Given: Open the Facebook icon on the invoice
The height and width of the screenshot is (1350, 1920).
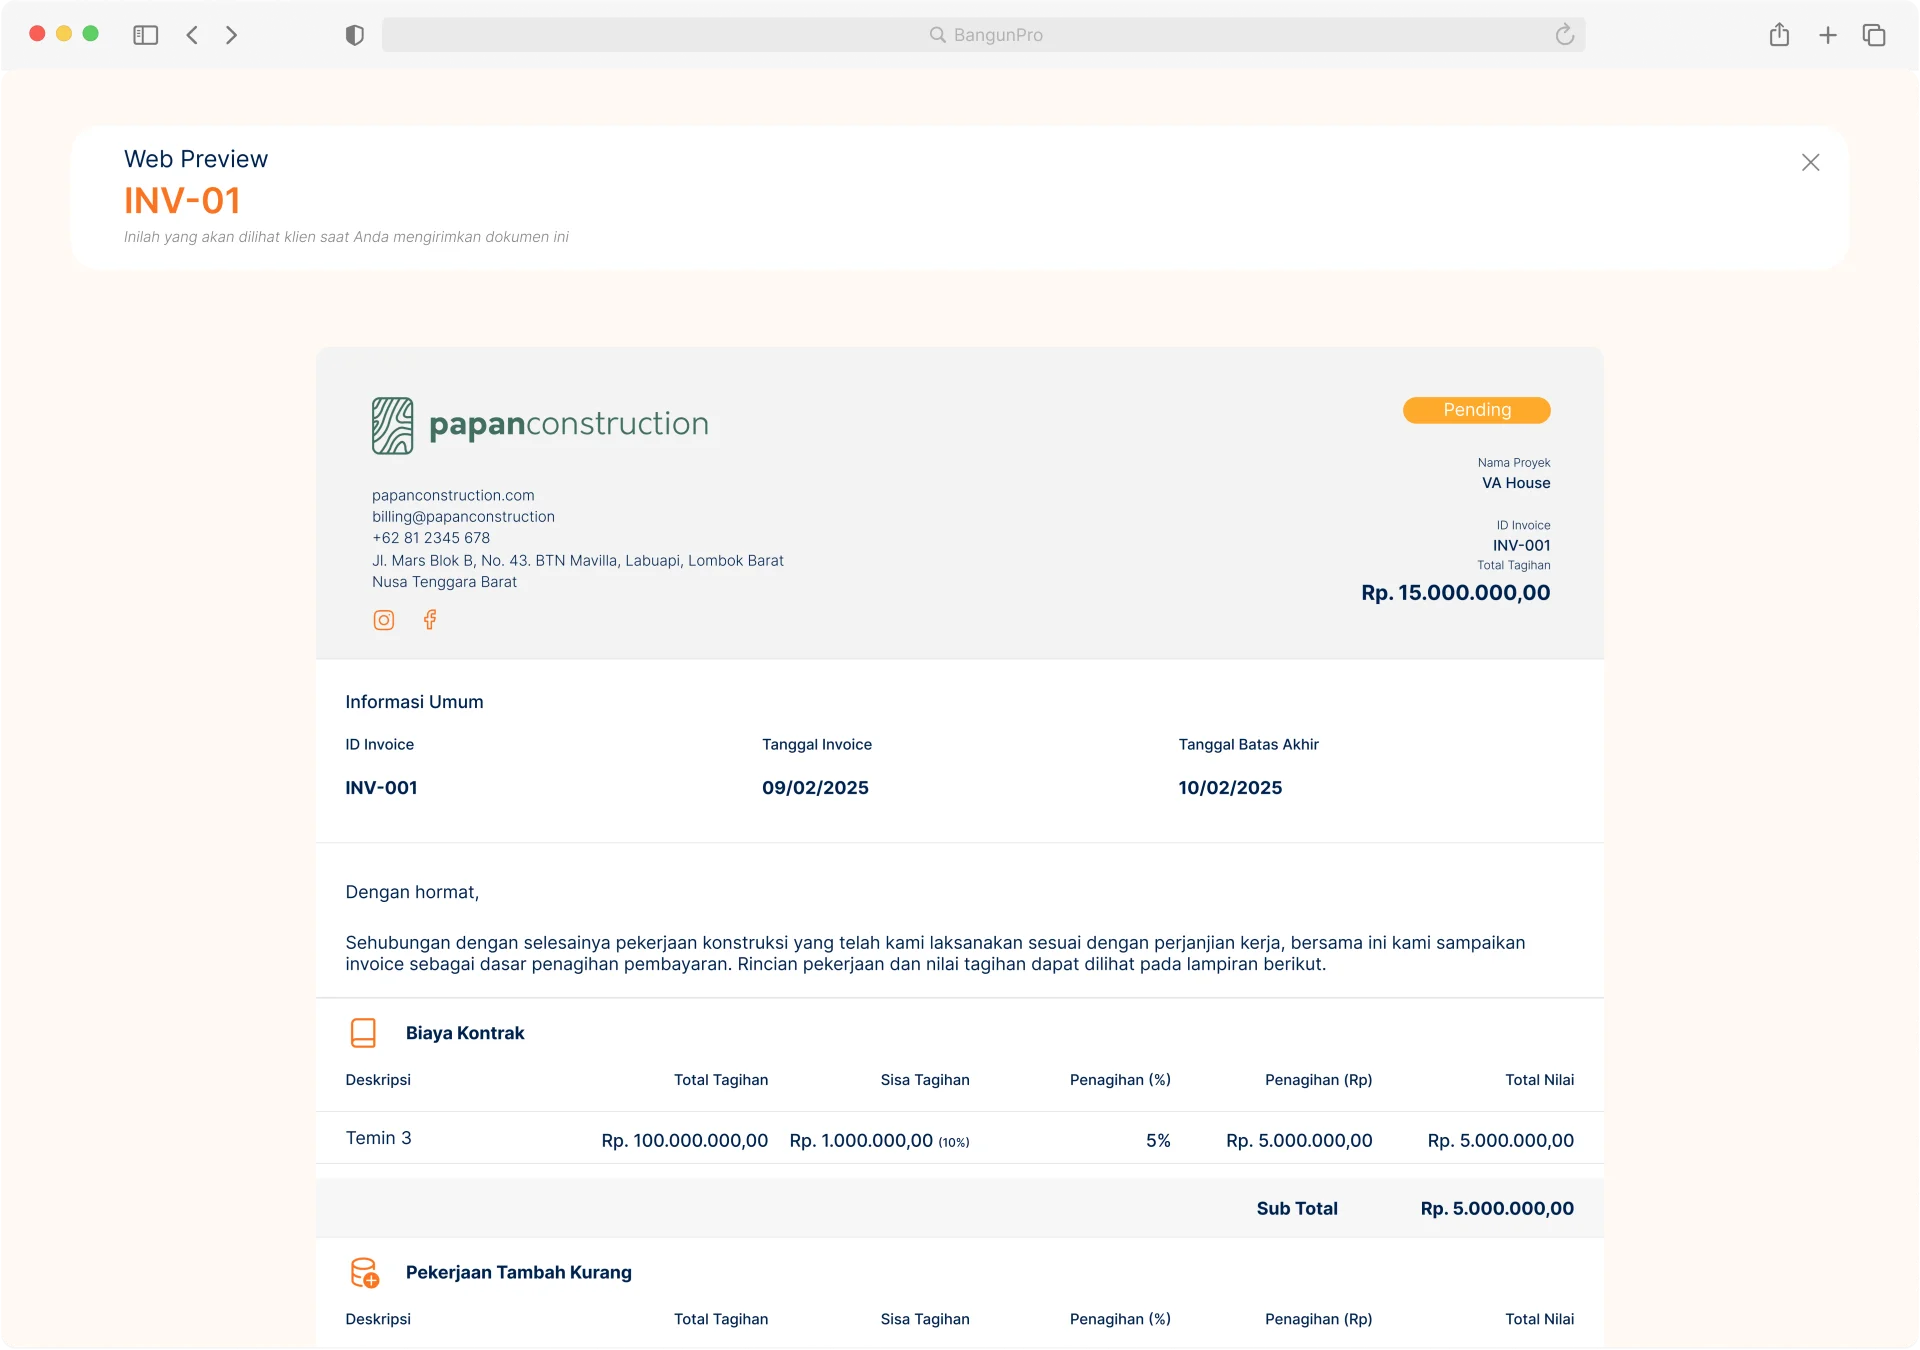Looking at the screenshot, I should [x=430, y=620].
